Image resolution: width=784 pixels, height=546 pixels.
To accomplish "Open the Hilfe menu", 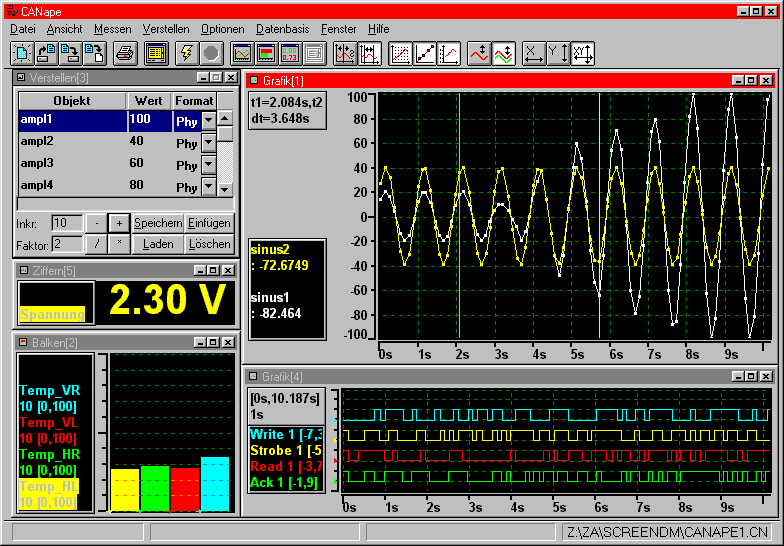I will tap(378, 29).
